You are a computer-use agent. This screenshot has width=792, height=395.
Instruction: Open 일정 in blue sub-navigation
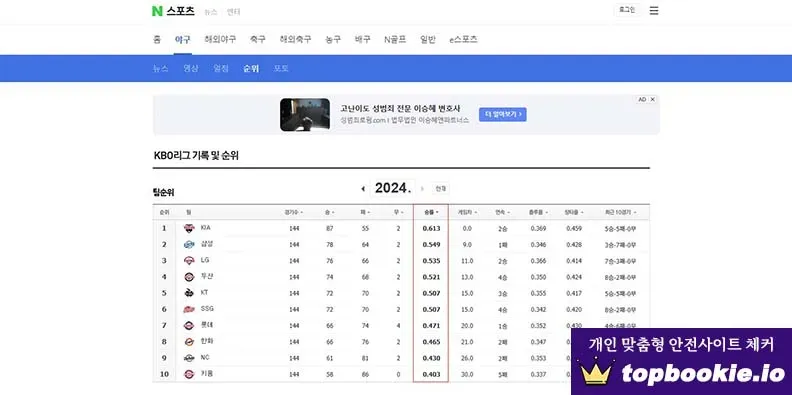click(x=221, y=68)
